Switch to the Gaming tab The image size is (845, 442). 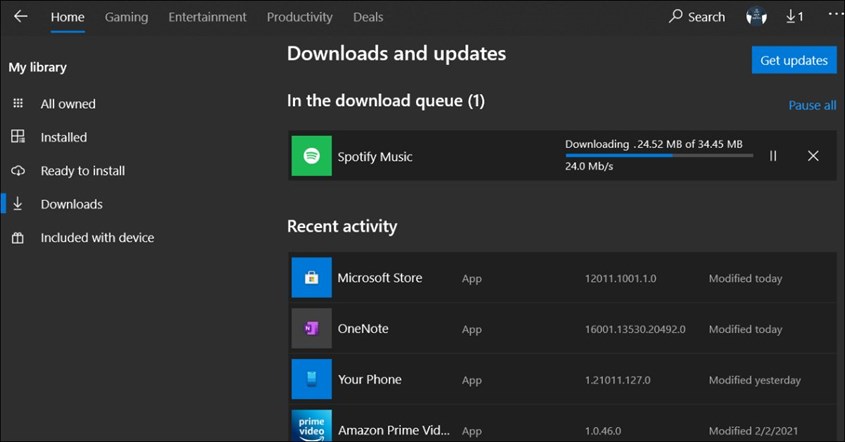(x=126, y=17)
